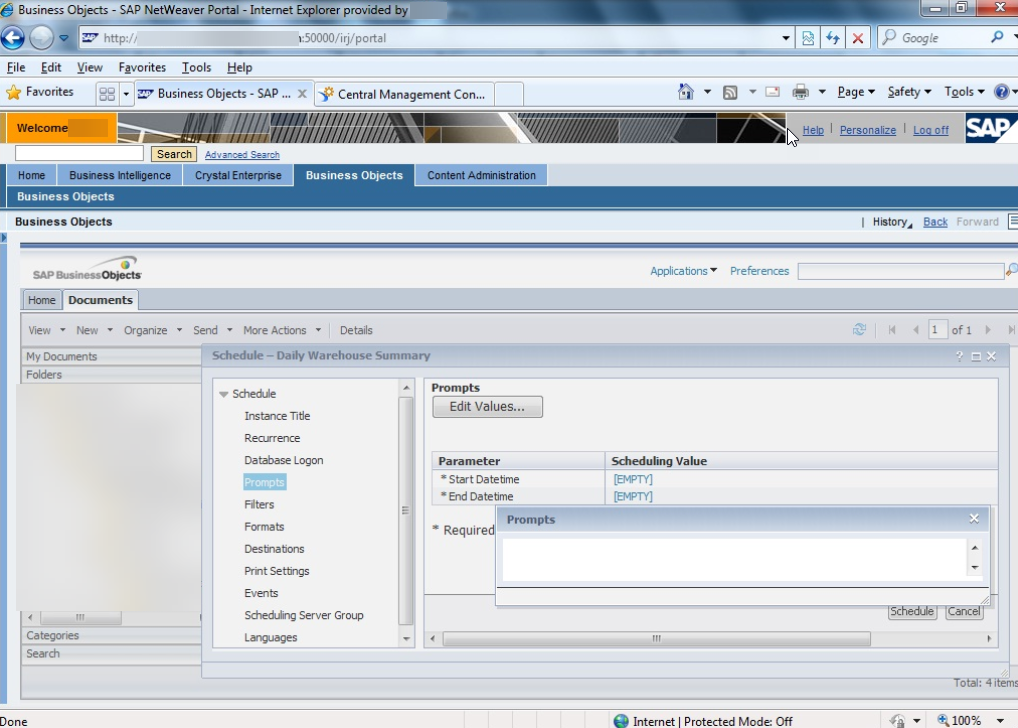
Task: Select the Content Administration portal tab
Action: (x=481, y=175)
